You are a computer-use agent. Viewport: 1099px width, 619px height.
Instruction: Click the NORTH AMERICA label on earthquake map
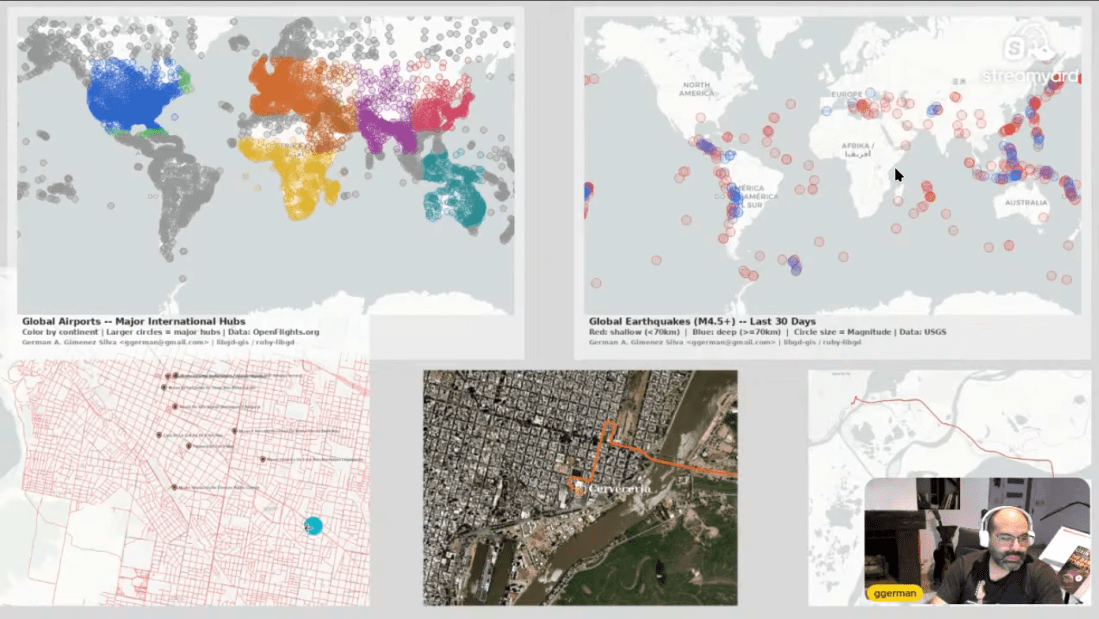pyautogui.click(x=696, y=89)
